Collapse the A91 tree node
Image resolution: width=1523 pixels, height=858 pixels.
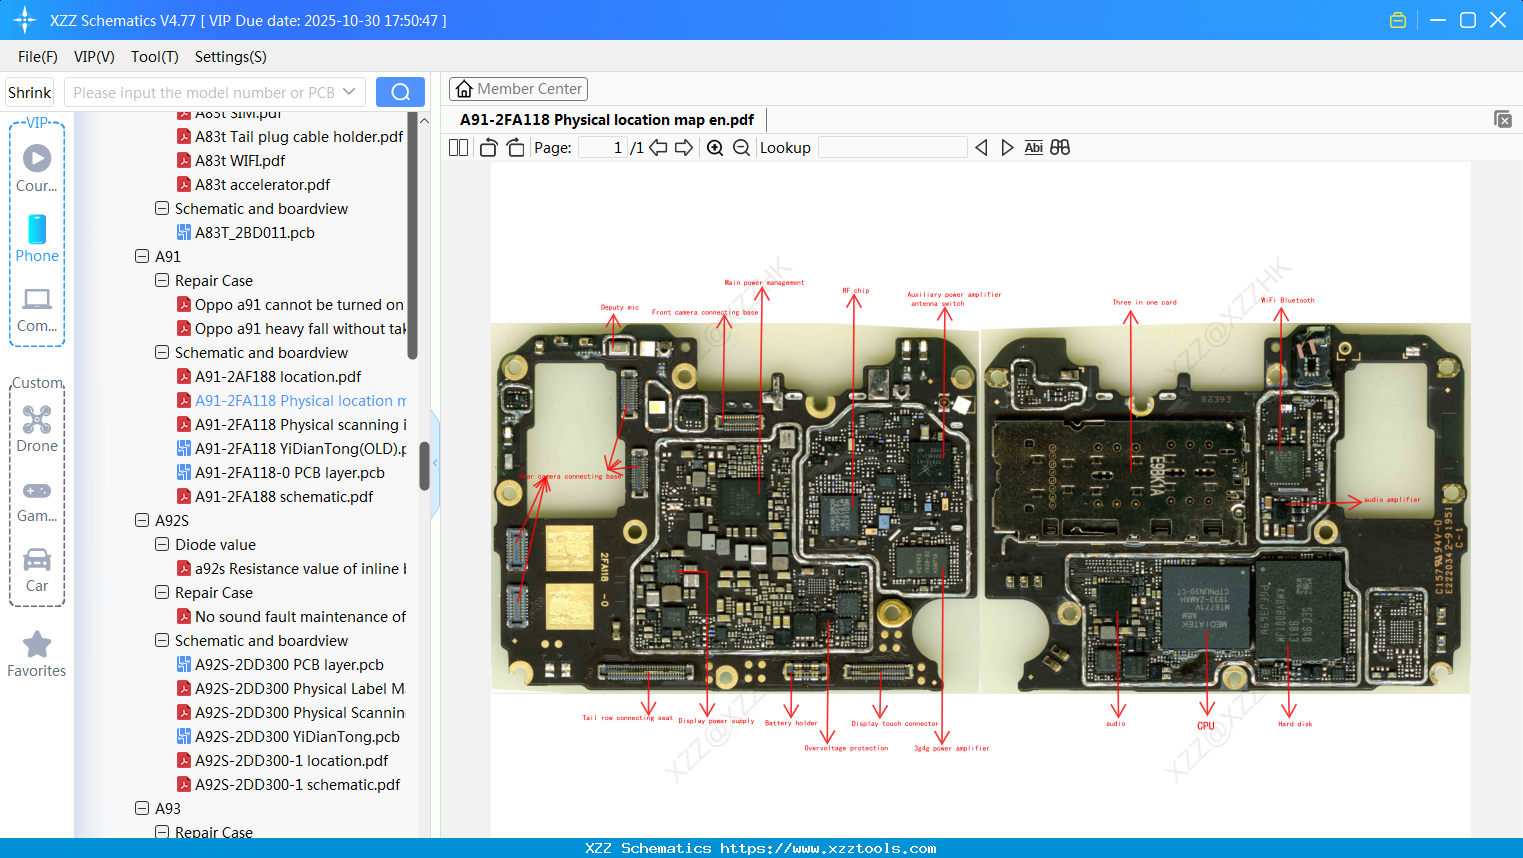(x=142, y=256)
